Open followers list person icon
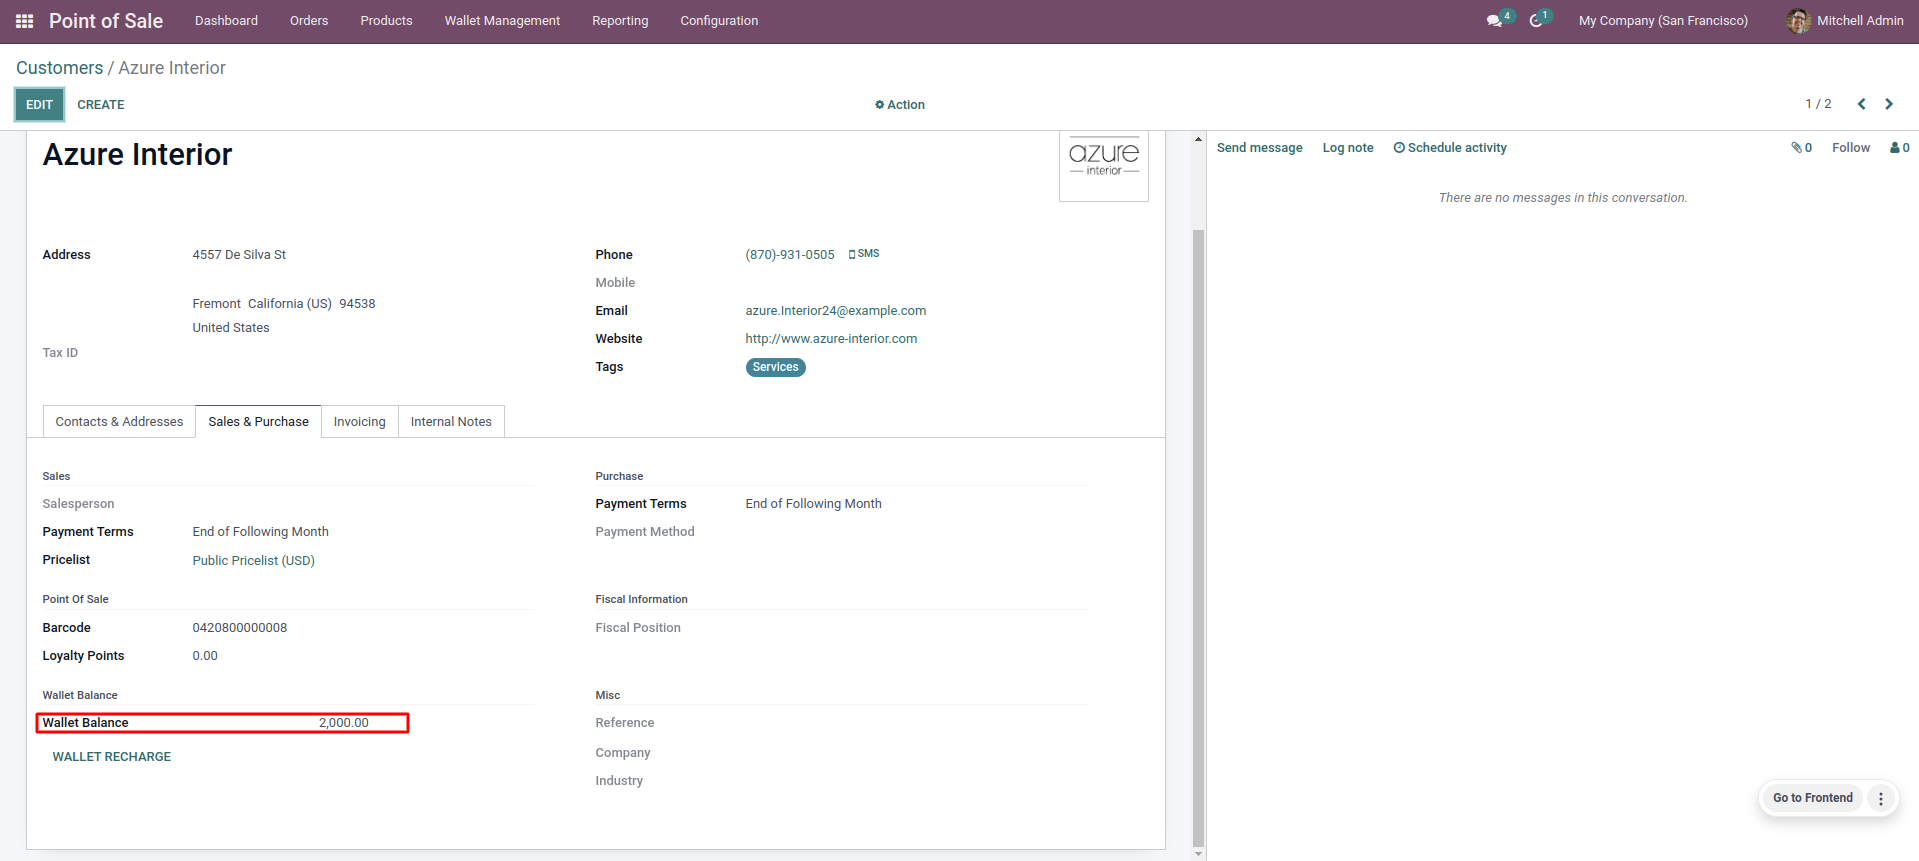Image resolution: width=1919 pixels, height=861 pixels. click(x=1899, y=148)
